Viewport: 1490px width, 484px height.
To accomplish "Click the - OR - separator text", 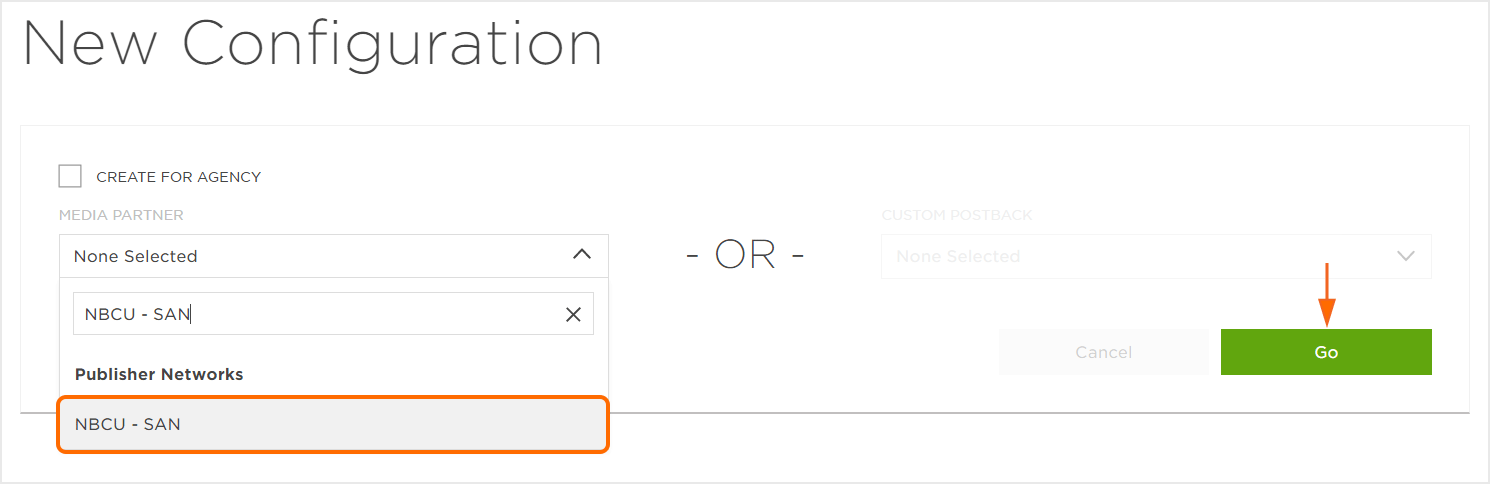I will [x=745, y=256].
